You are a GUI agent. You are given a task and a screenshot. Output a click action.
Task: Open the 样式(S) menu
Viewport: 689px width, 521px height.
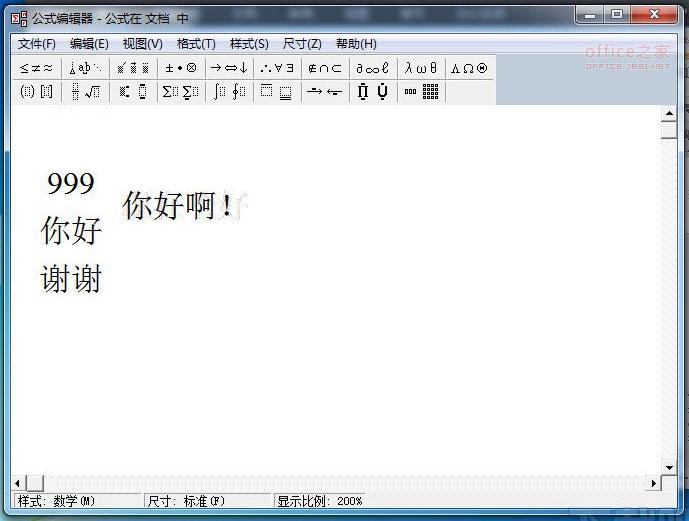click(x=249, y=44)
